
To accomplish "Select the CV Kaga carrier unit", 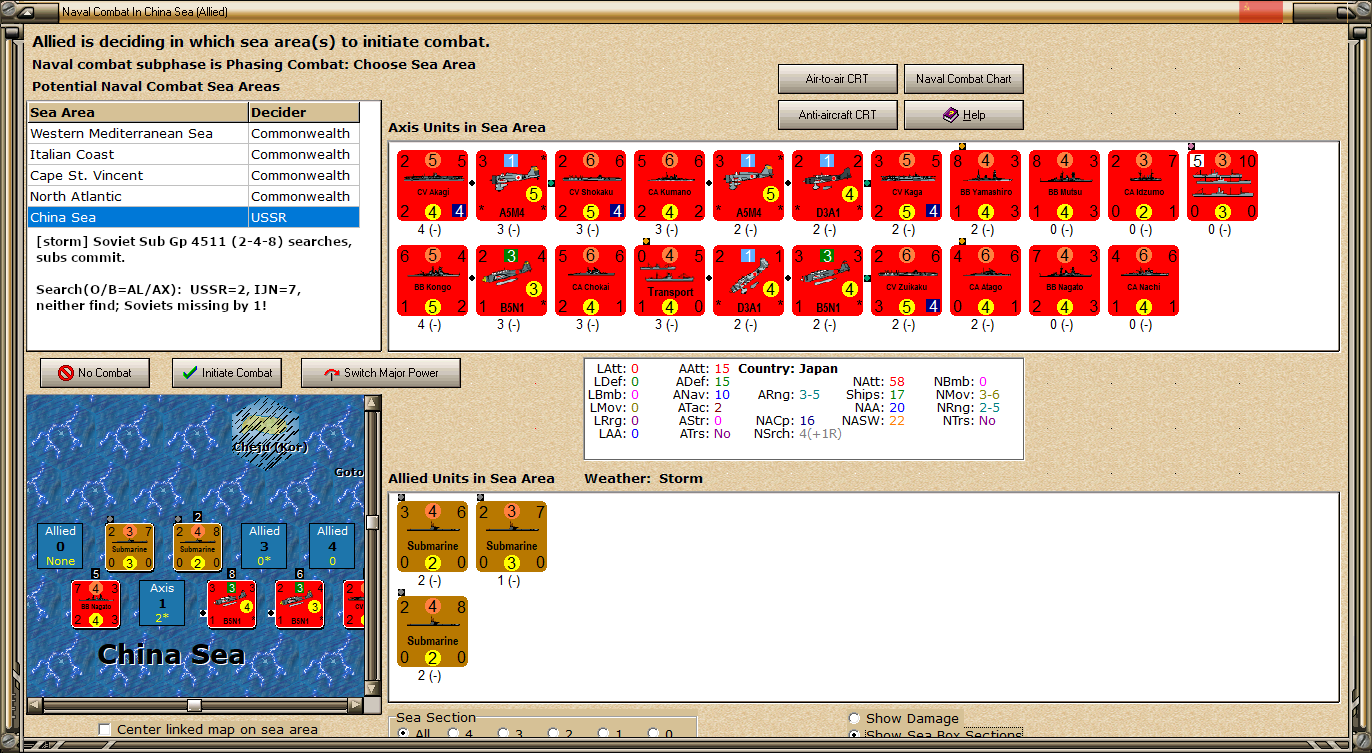I will click(907, 186).
